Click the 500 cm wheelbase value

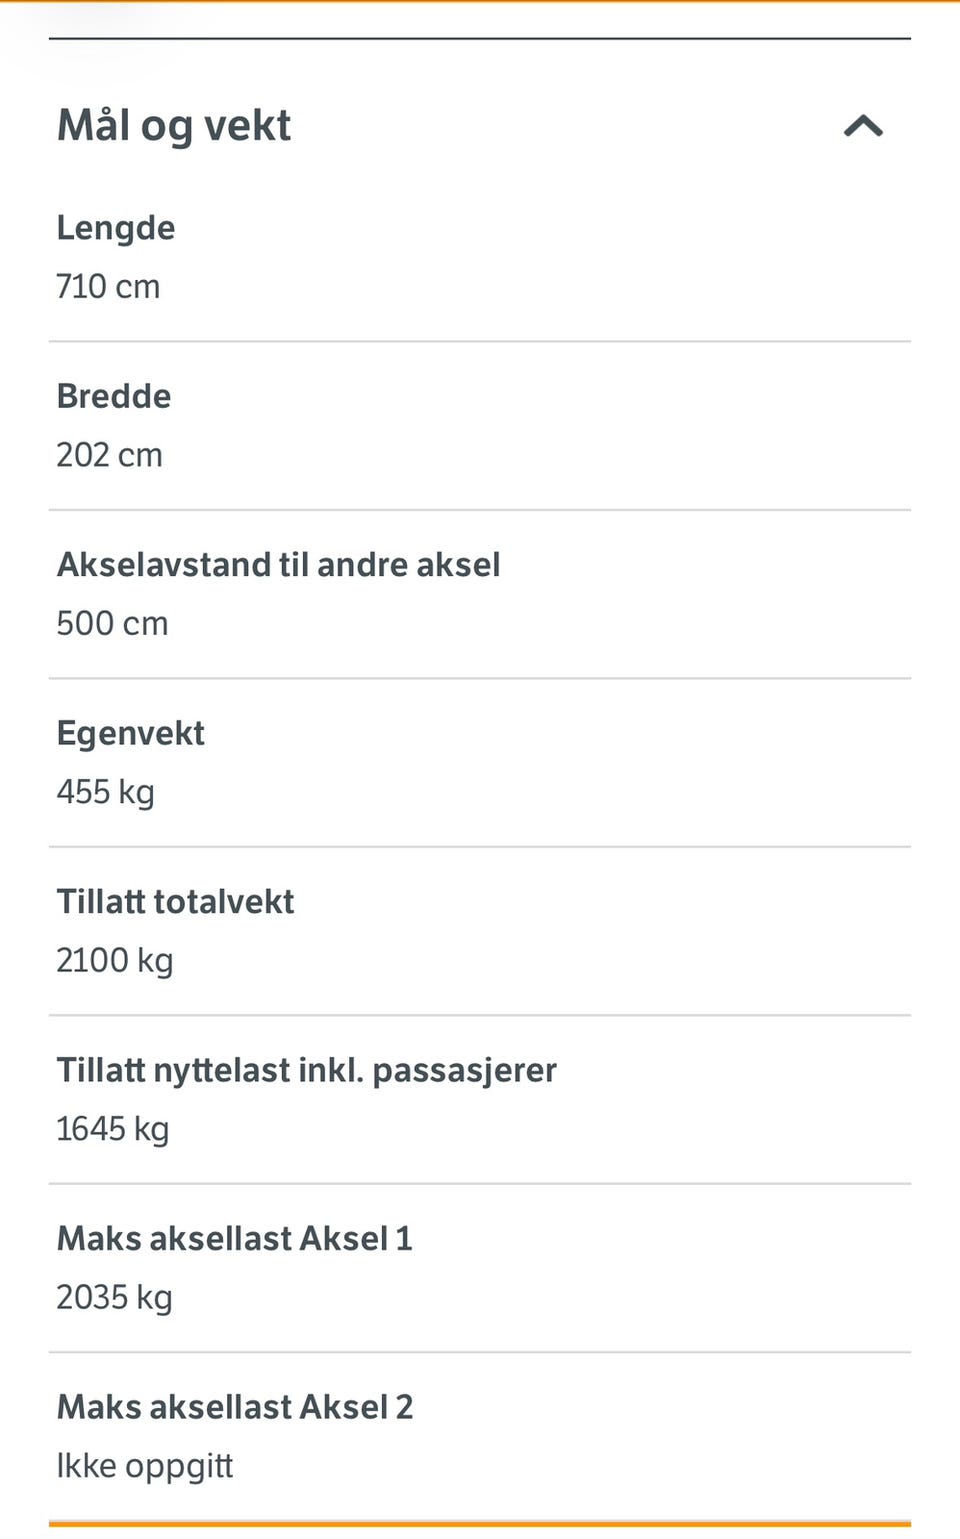[112, 623]
